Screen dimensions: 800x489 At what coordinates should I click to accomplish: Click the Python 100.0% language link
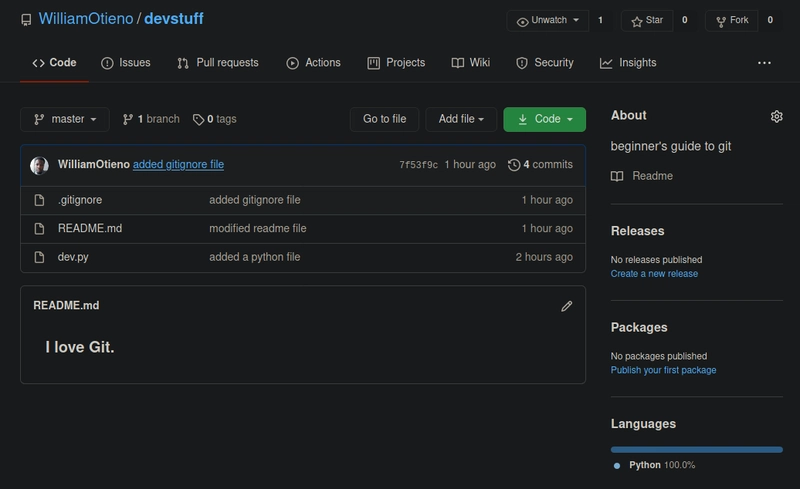pos(662,466)
